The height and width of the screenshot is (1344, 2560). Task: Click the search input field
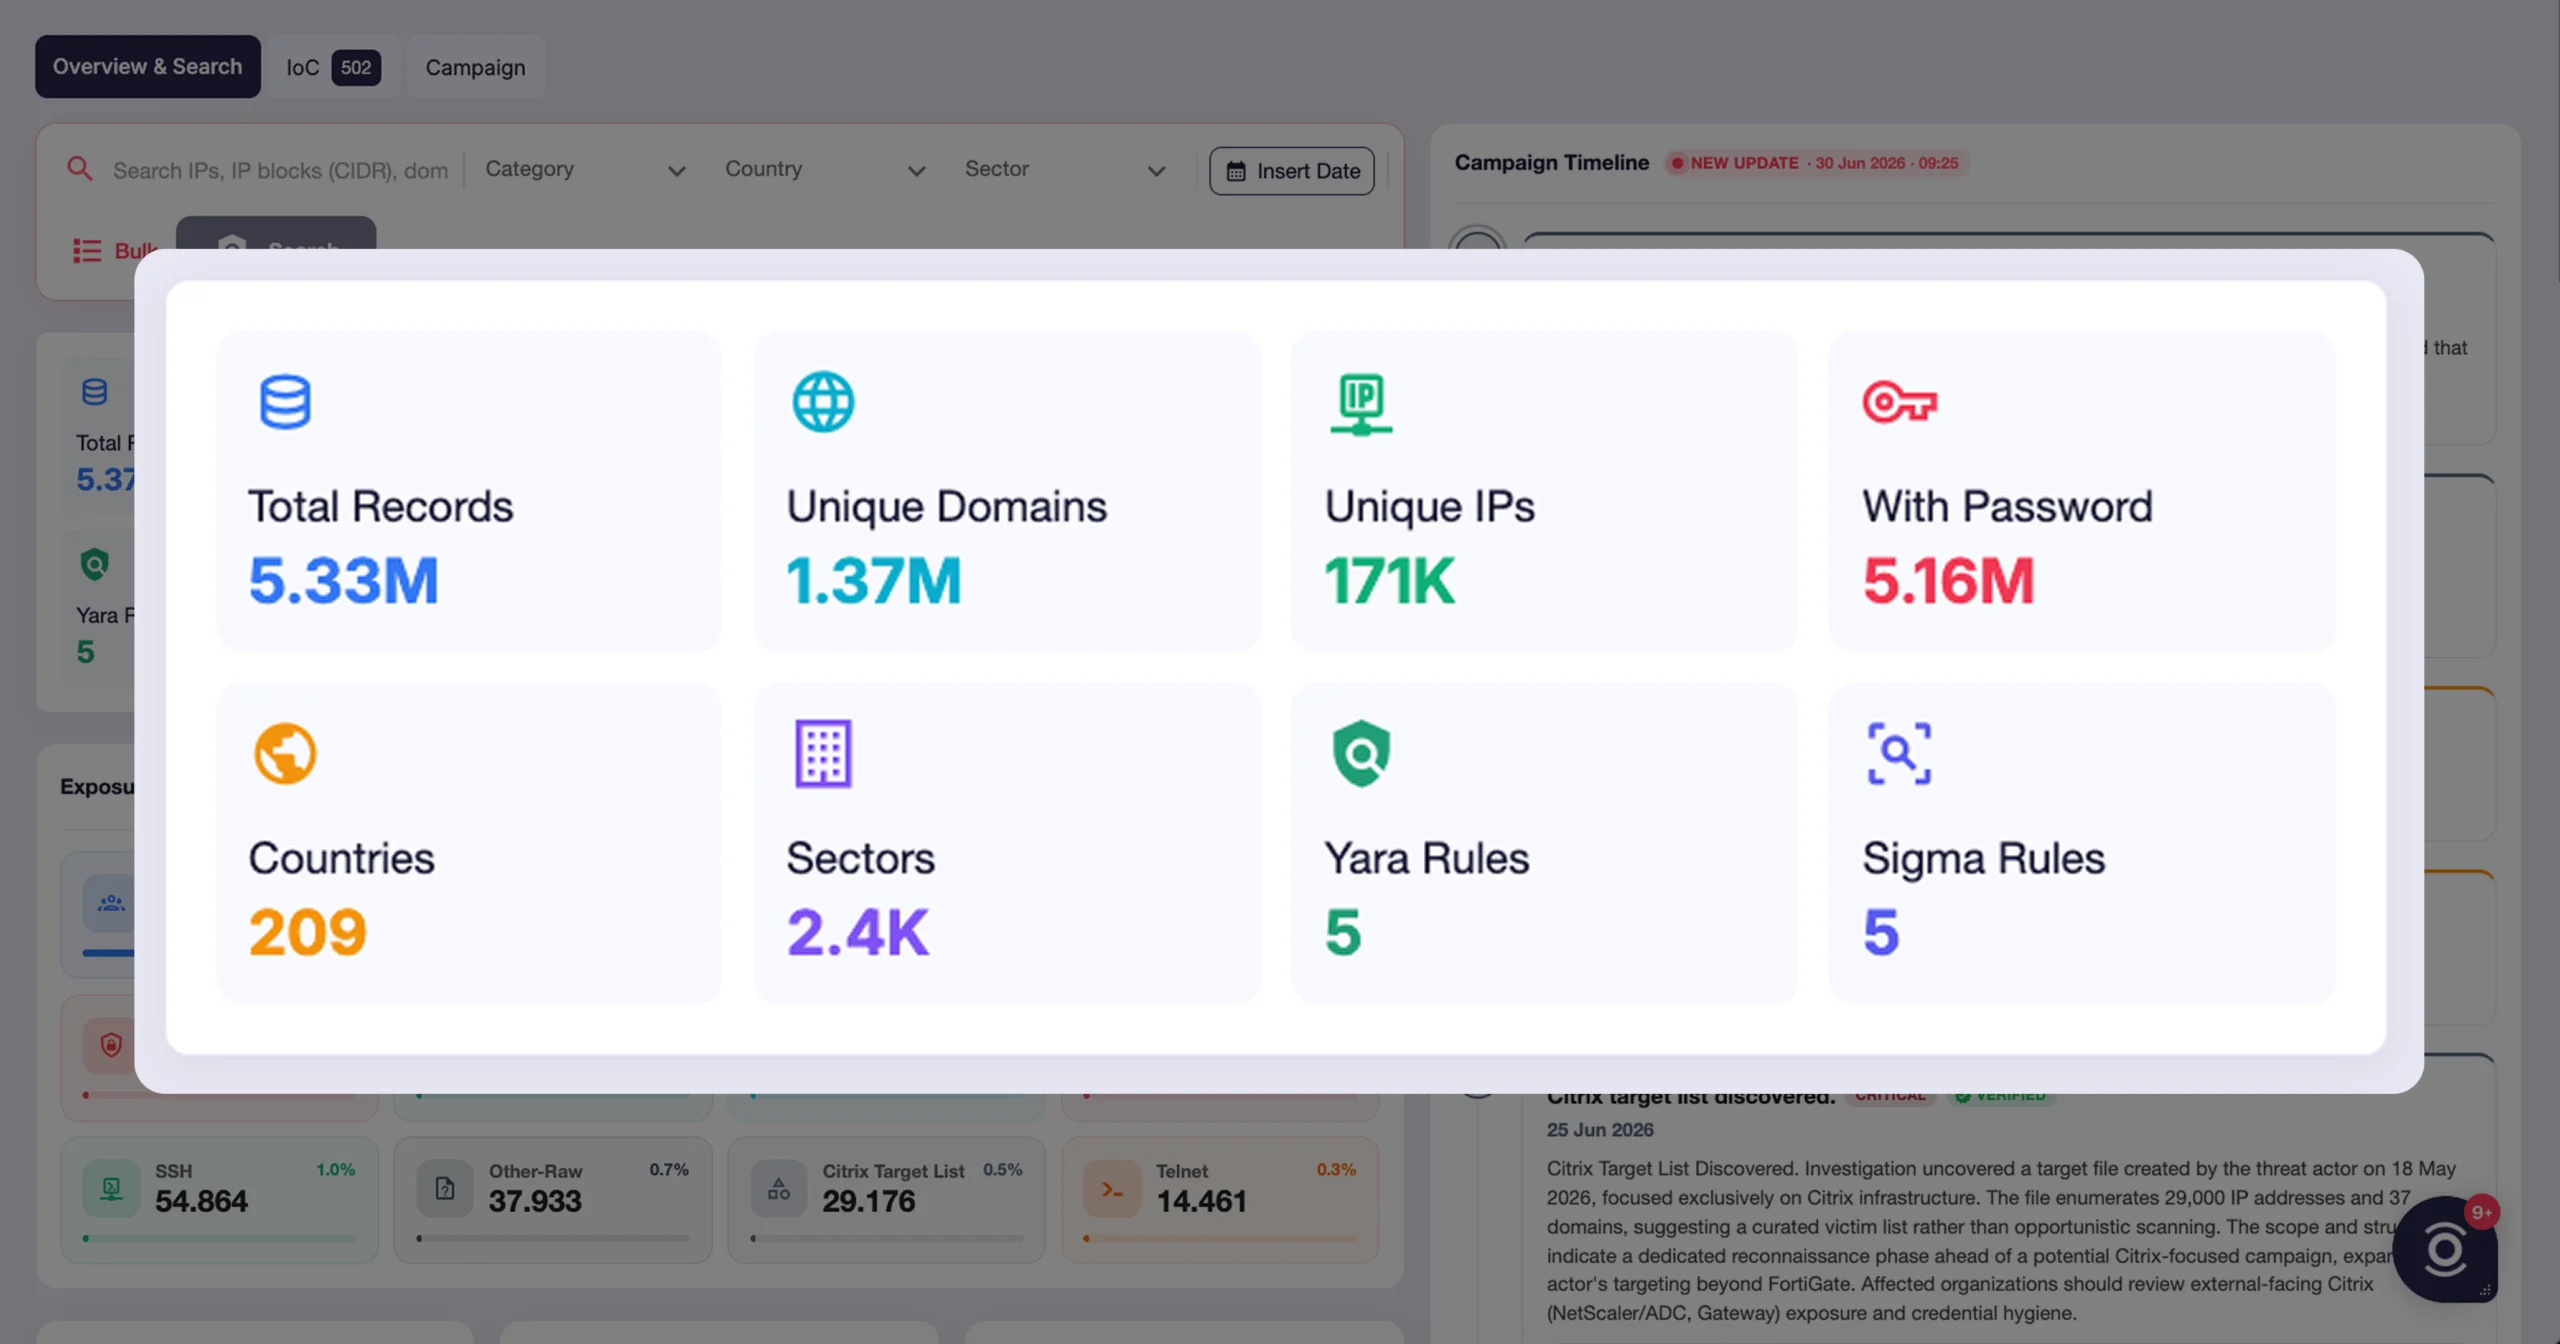pyautogui.click(x=280, y=170)
